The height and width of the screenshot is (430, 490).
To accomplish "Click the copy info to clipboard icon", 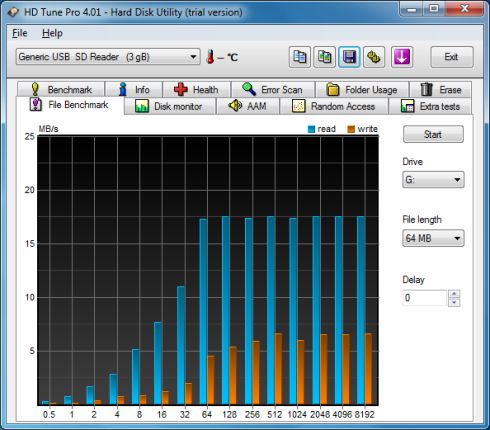I will coord(300,57).
